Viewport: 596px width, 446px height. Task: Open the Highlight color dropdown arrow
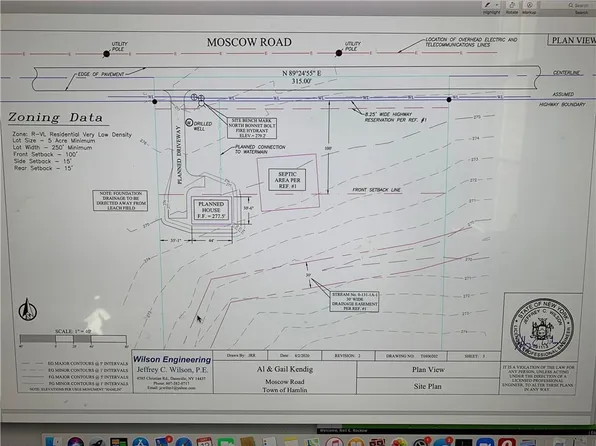[497, 5]
